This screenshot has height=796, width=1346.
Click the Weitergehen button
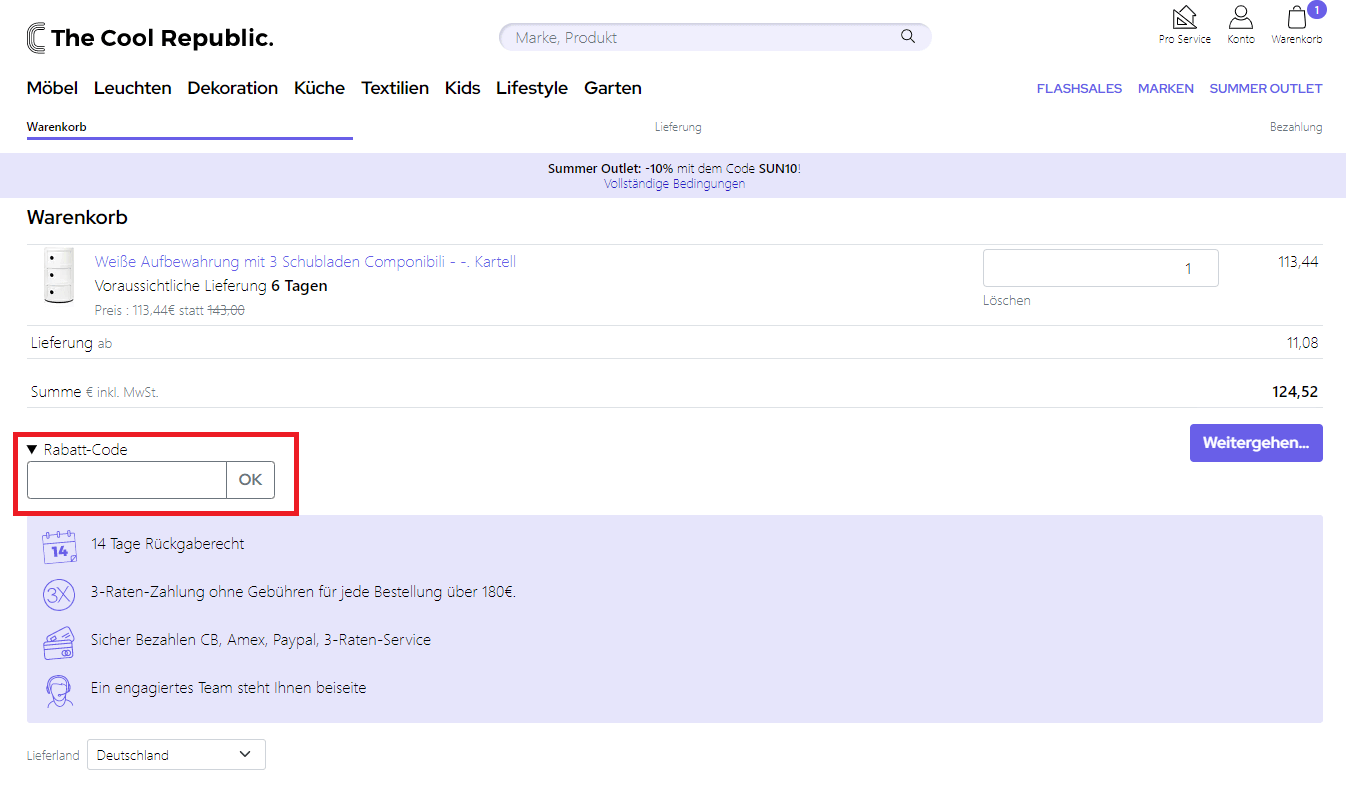[x=1256, y=443]
